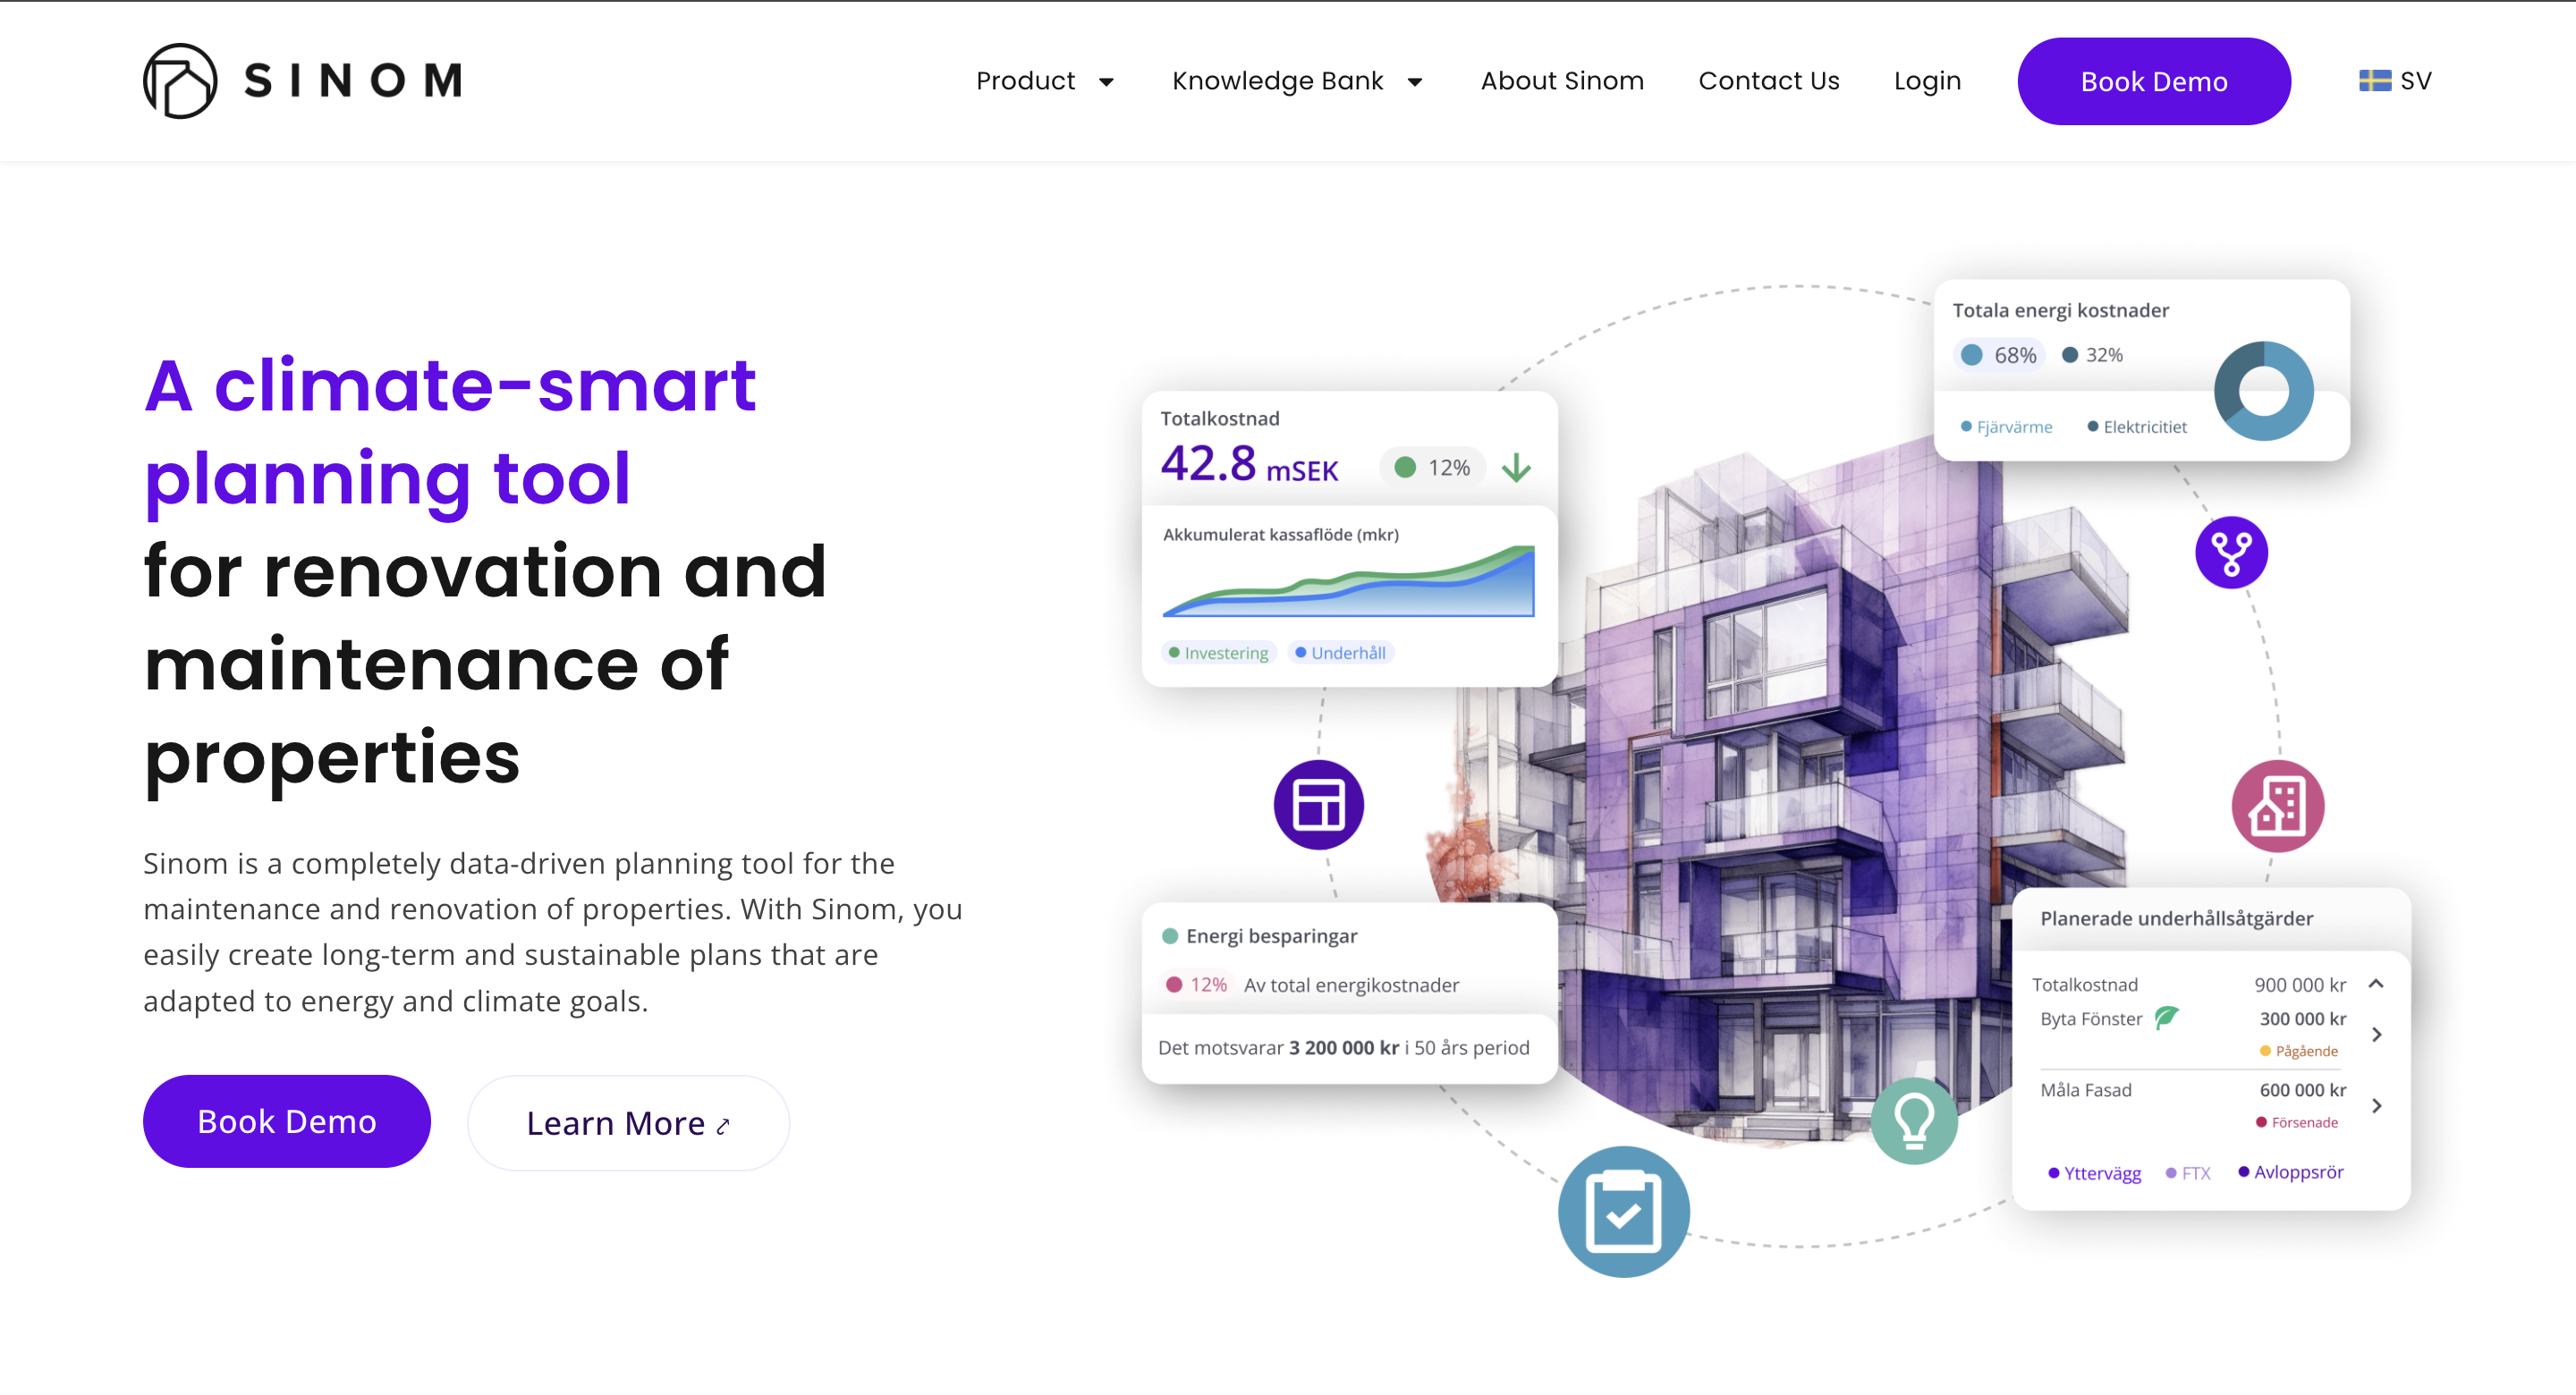Toggle the Investering chart legend
The height and width of the screenshot is (1395, 2576).
(x=1218, y=653)
